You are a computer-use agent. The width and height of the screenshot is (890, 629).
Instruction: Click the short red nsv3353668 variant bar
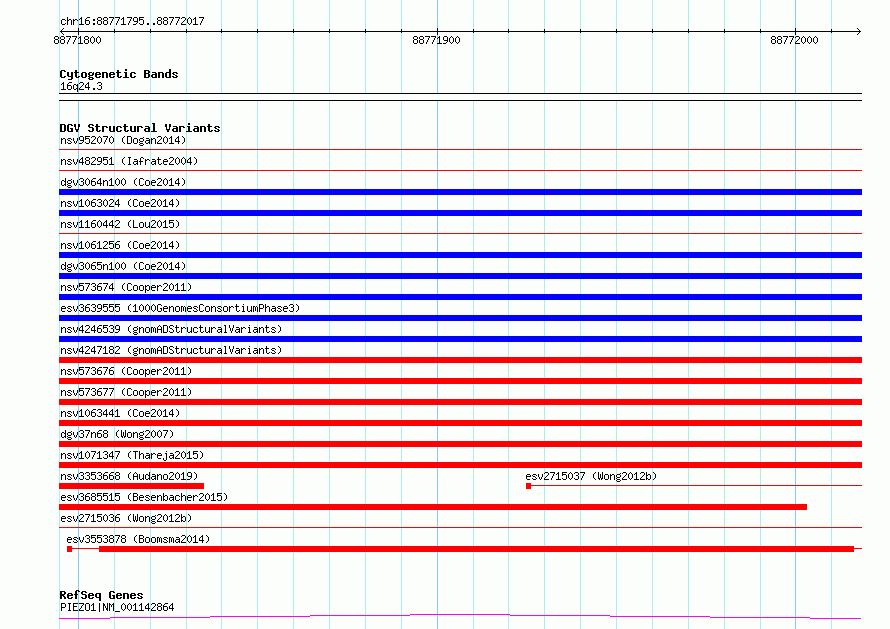[132, 486]
